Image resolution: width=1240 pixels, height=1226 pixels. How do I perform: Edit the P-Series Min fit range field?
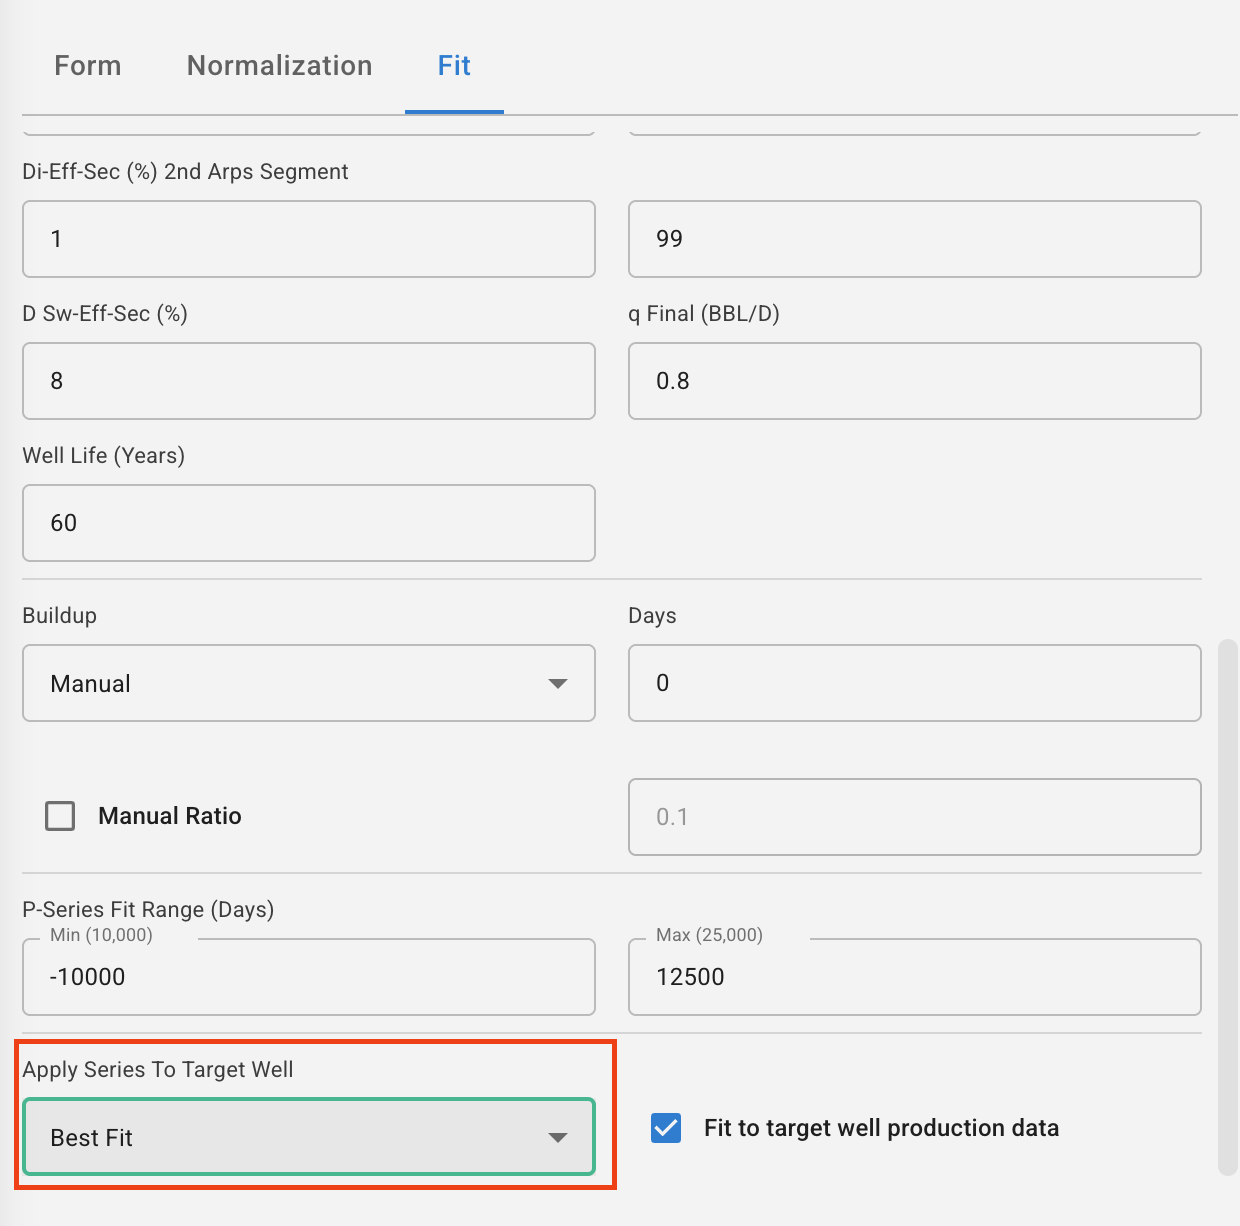coord(308,977)
